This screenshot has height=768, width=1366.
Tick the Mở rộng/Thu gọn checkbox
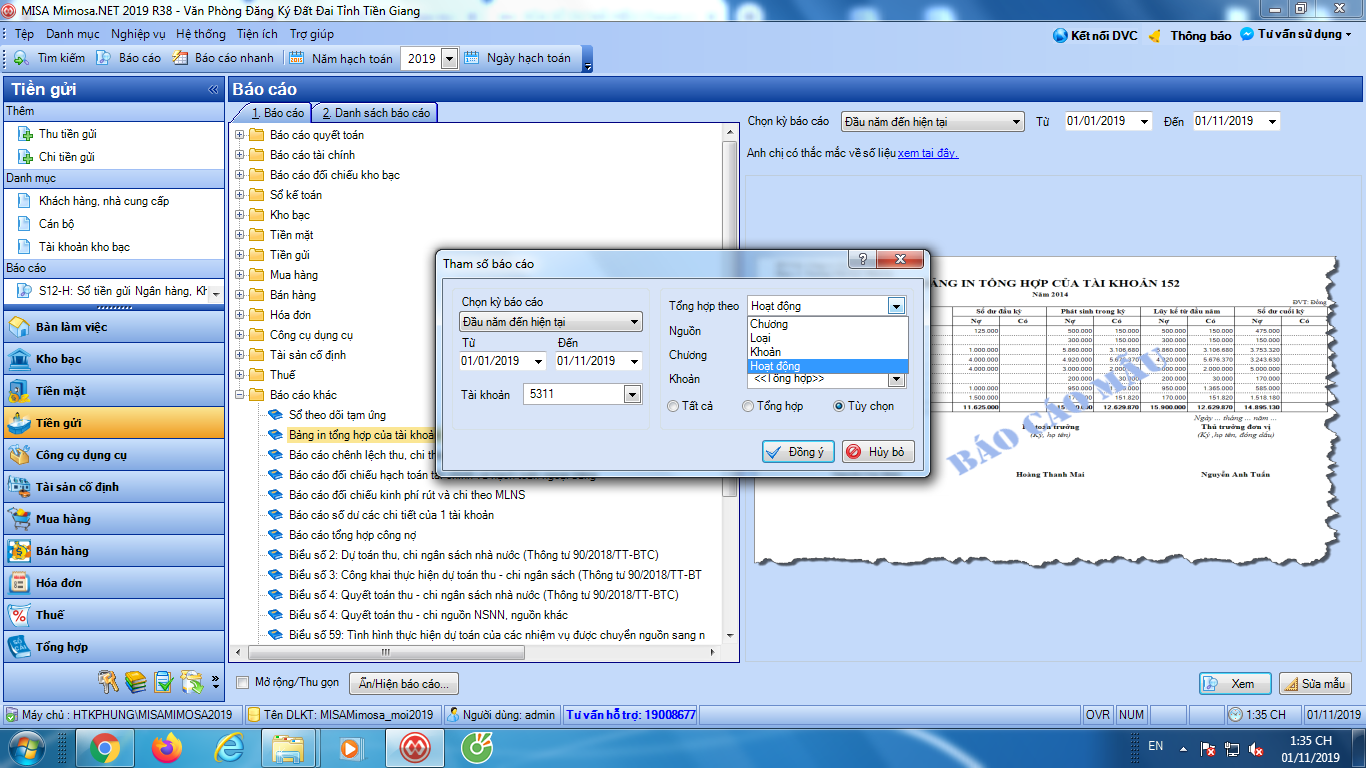[x=242, y=682]
